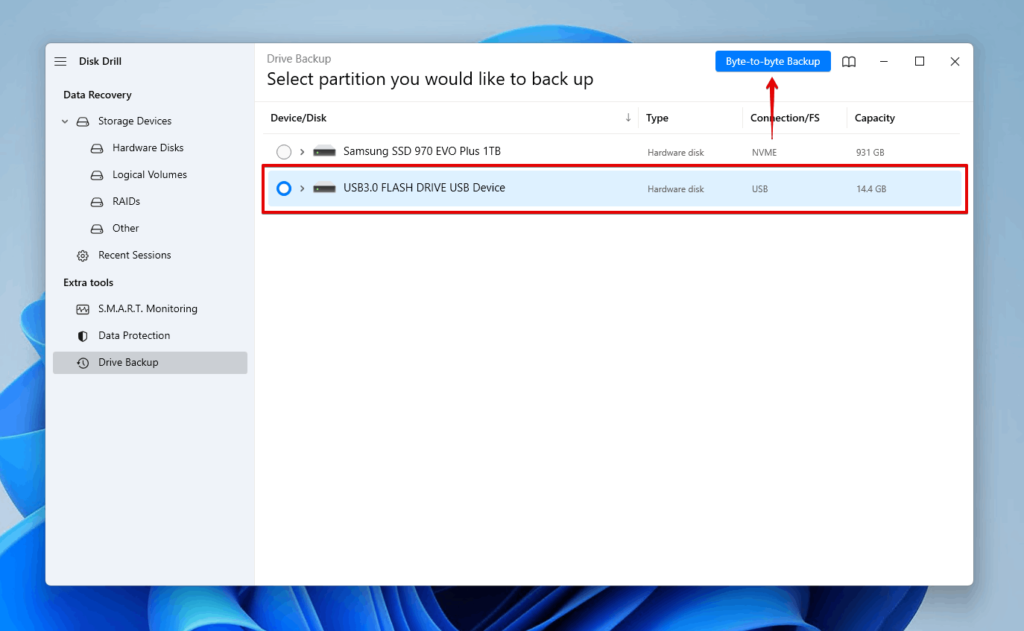Select Other under Storage Devices
1024x631 pixels.
[x=126, y=229]
